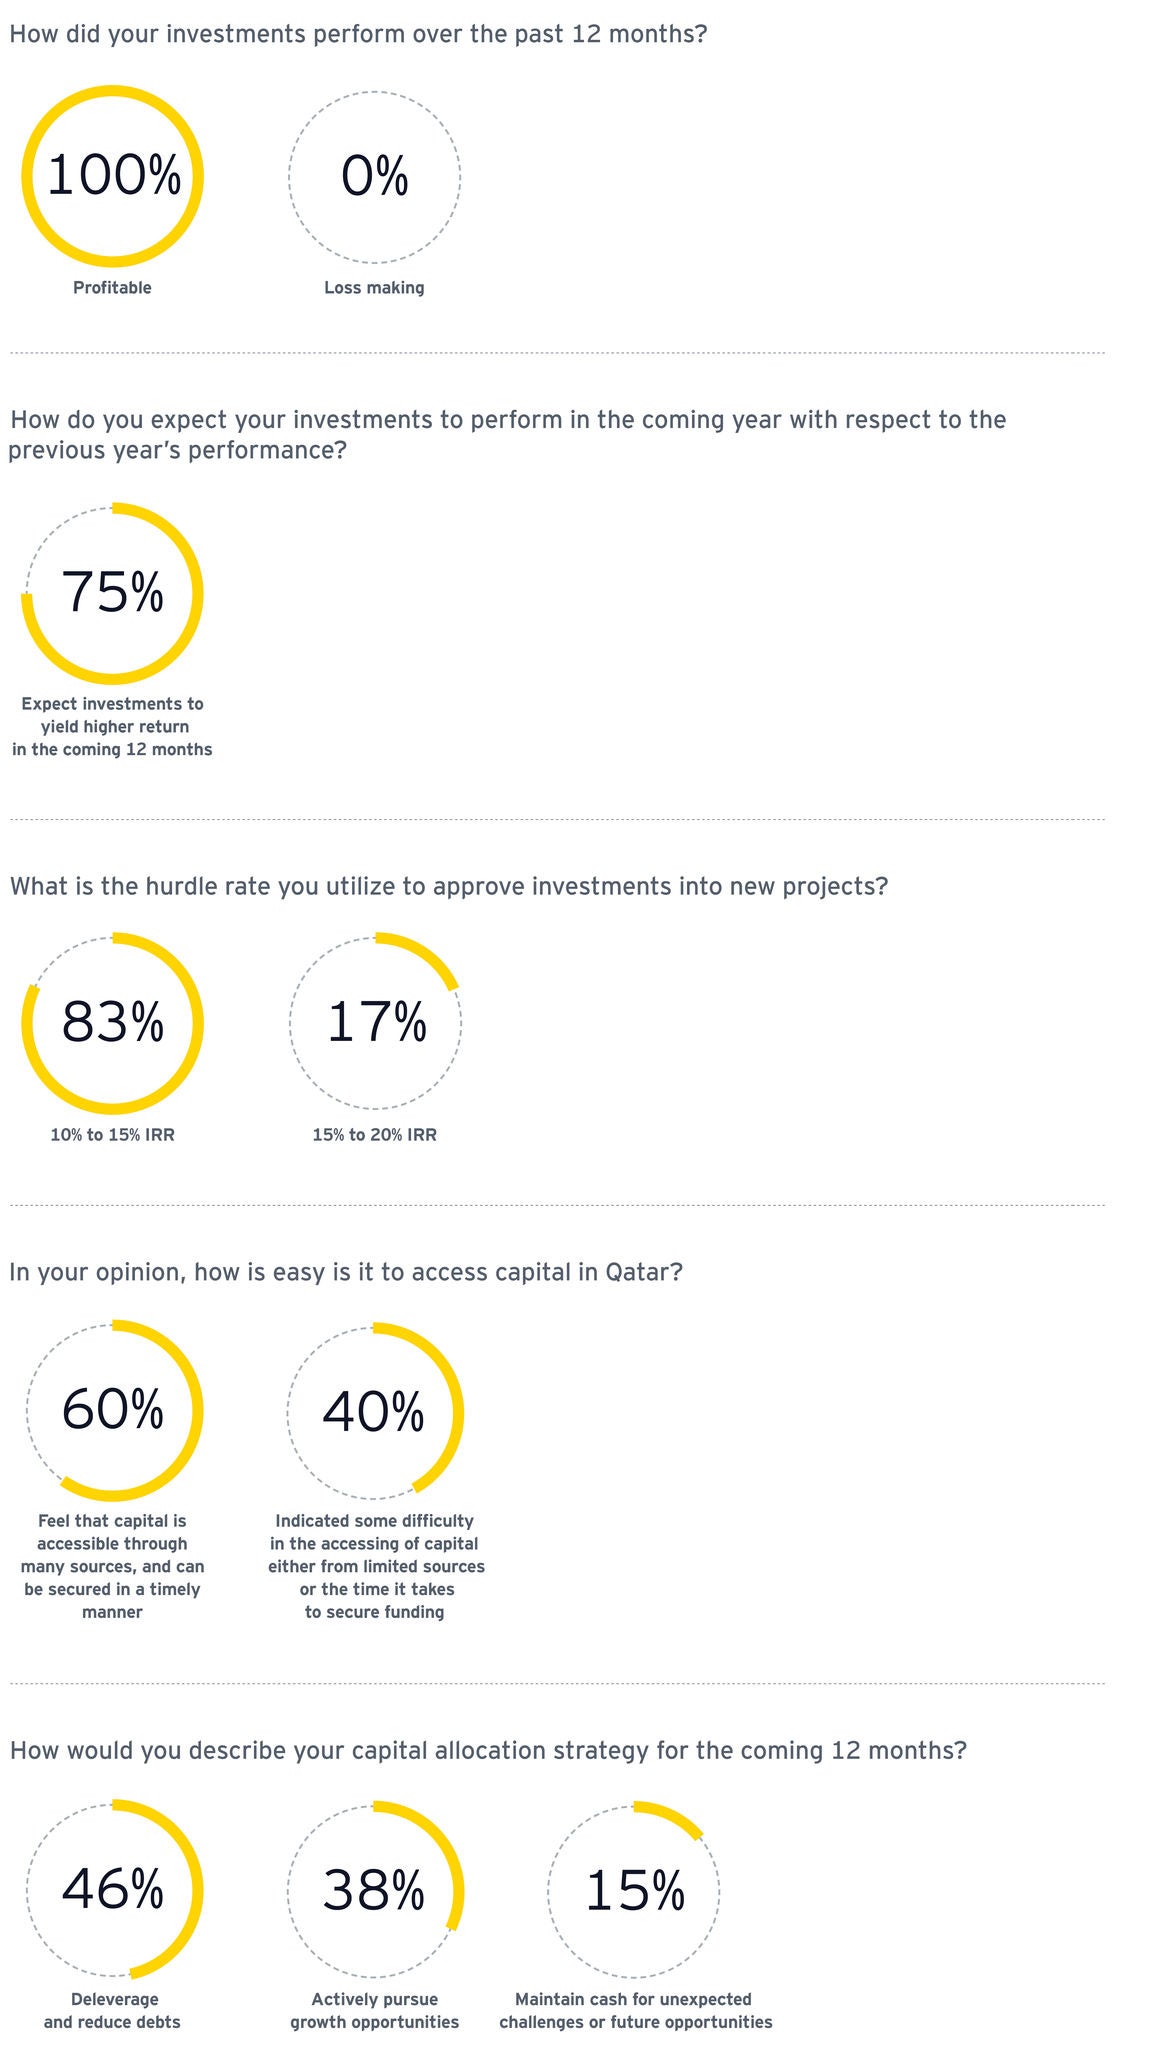The image size is (1166, 2048).
Task: Click the access capital in Qatar question
Action: pyautogui.click(x=346, y=1272)
